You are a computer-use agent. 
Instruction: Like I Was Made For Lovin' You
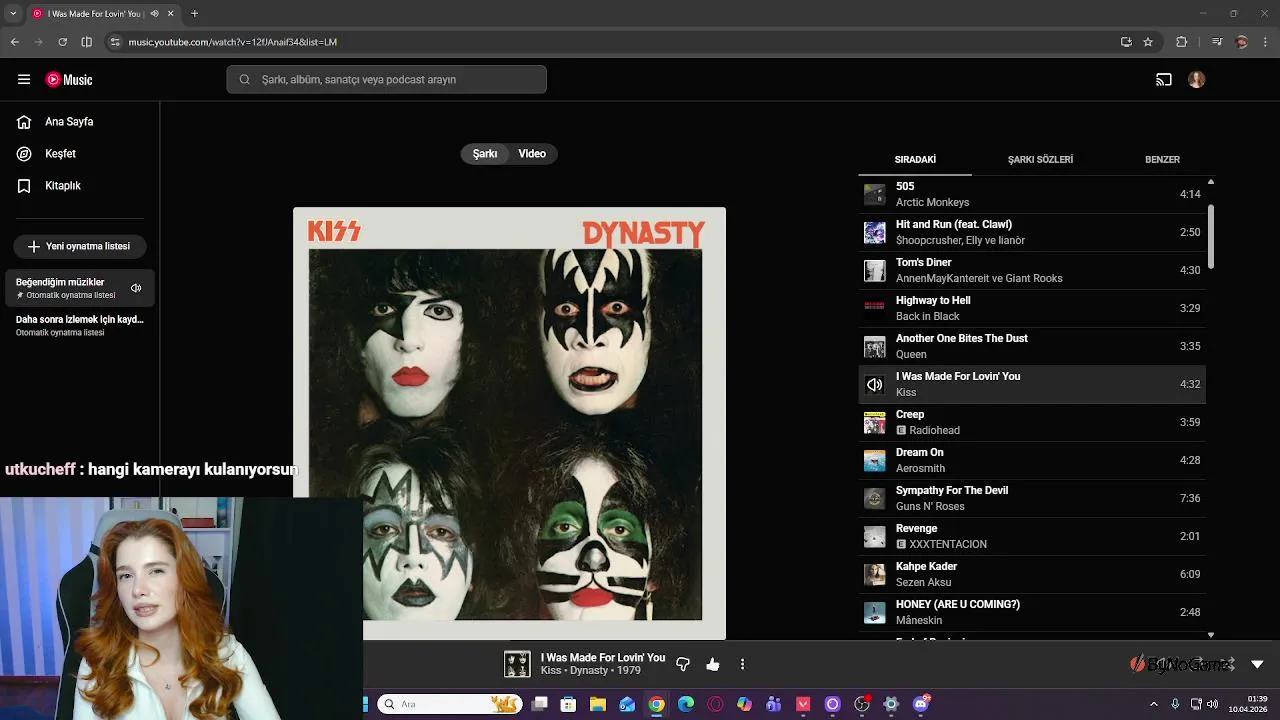point(713,664)
